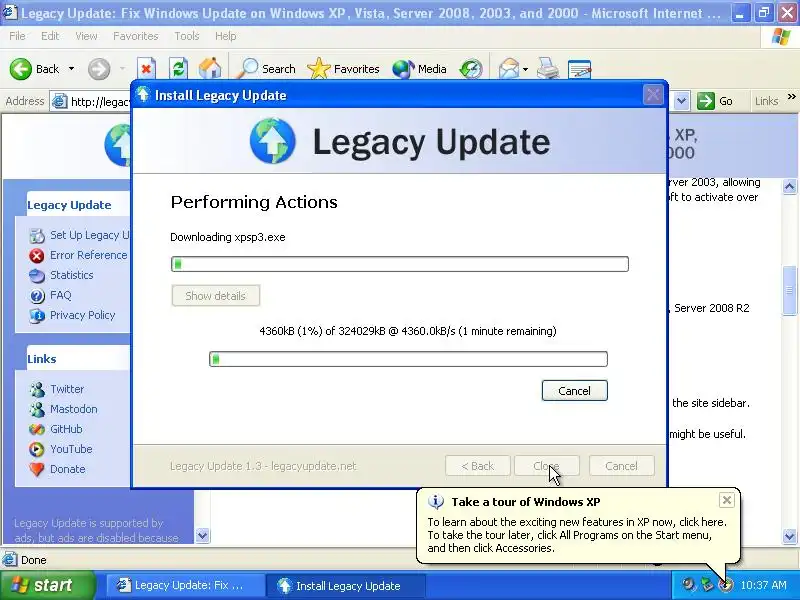This screenshot has width=800, height=600.
Task: Click the Install Legacy Update title bar icon
Action: click(x=143, y=94)
